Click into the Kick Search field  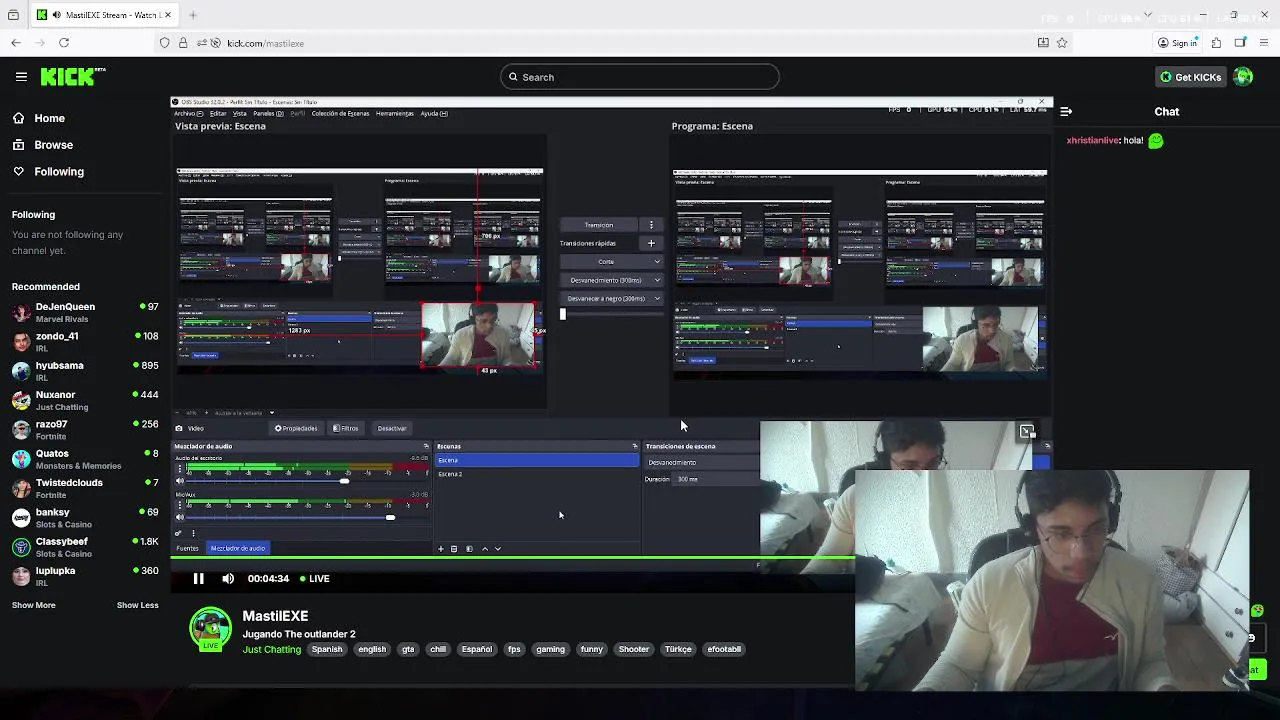tap(640, 77)
